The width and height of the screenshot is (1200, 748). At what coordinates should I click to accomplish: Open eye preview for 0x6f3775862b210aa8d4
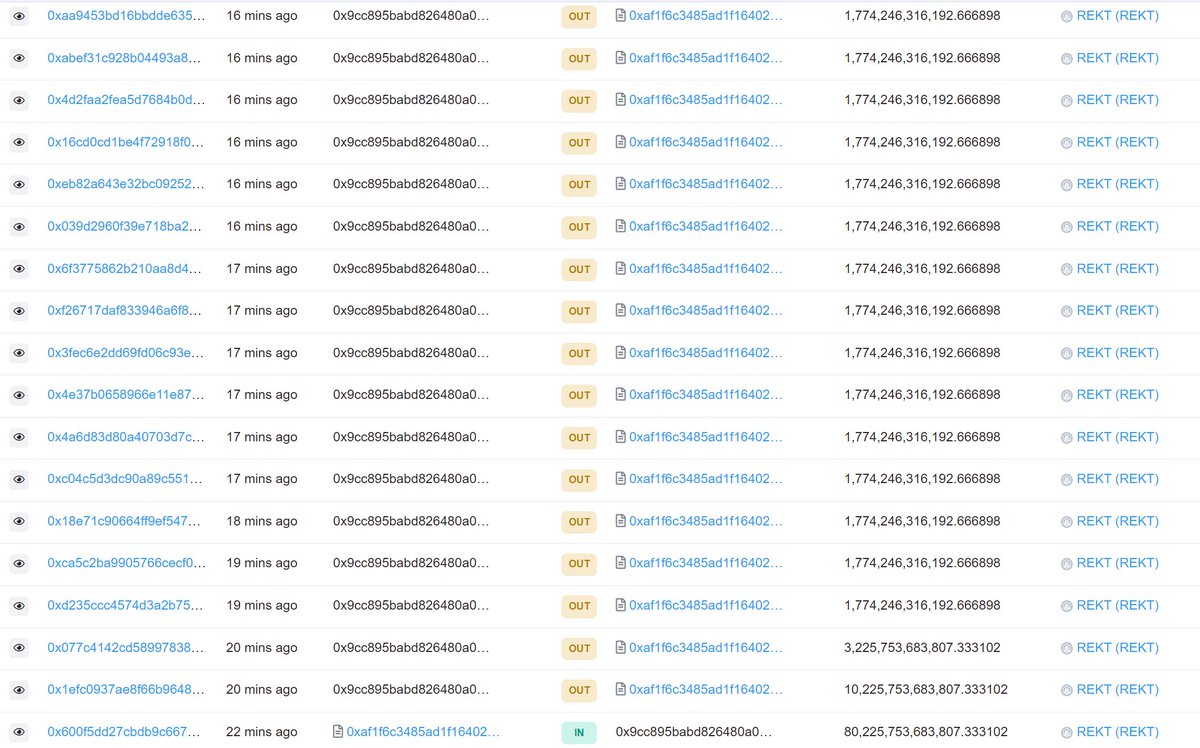pos(19,269)
